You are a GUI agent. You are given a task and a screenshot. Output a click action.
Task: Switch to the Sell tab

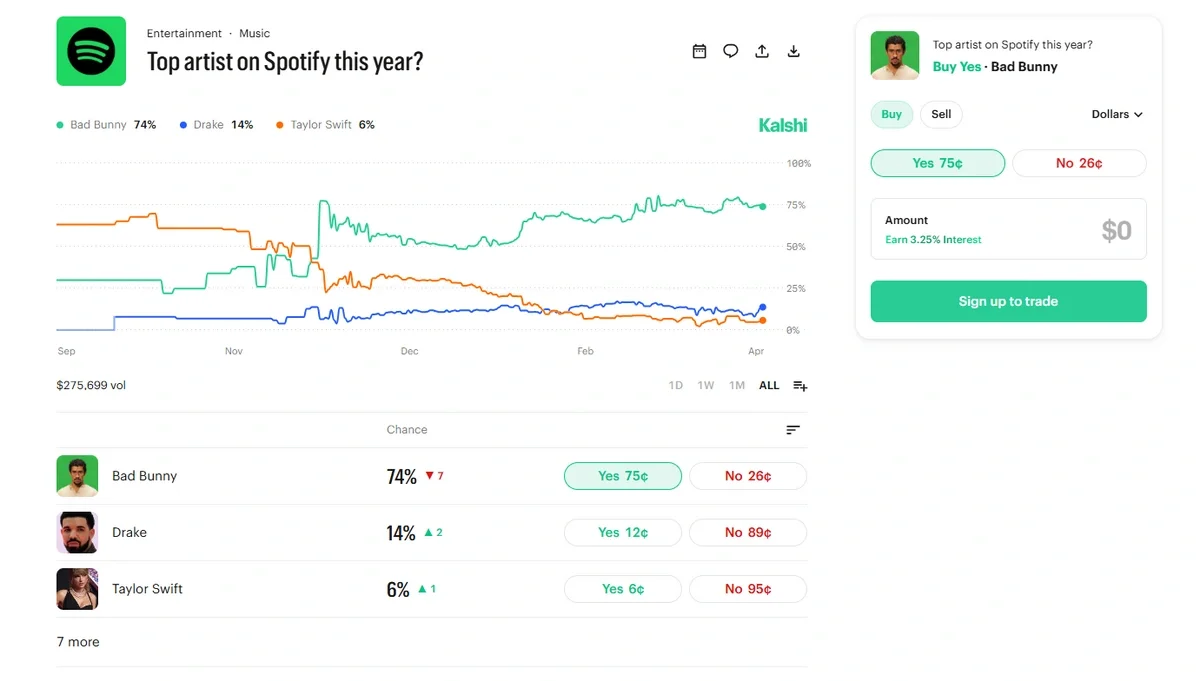[x=940, y=114]
